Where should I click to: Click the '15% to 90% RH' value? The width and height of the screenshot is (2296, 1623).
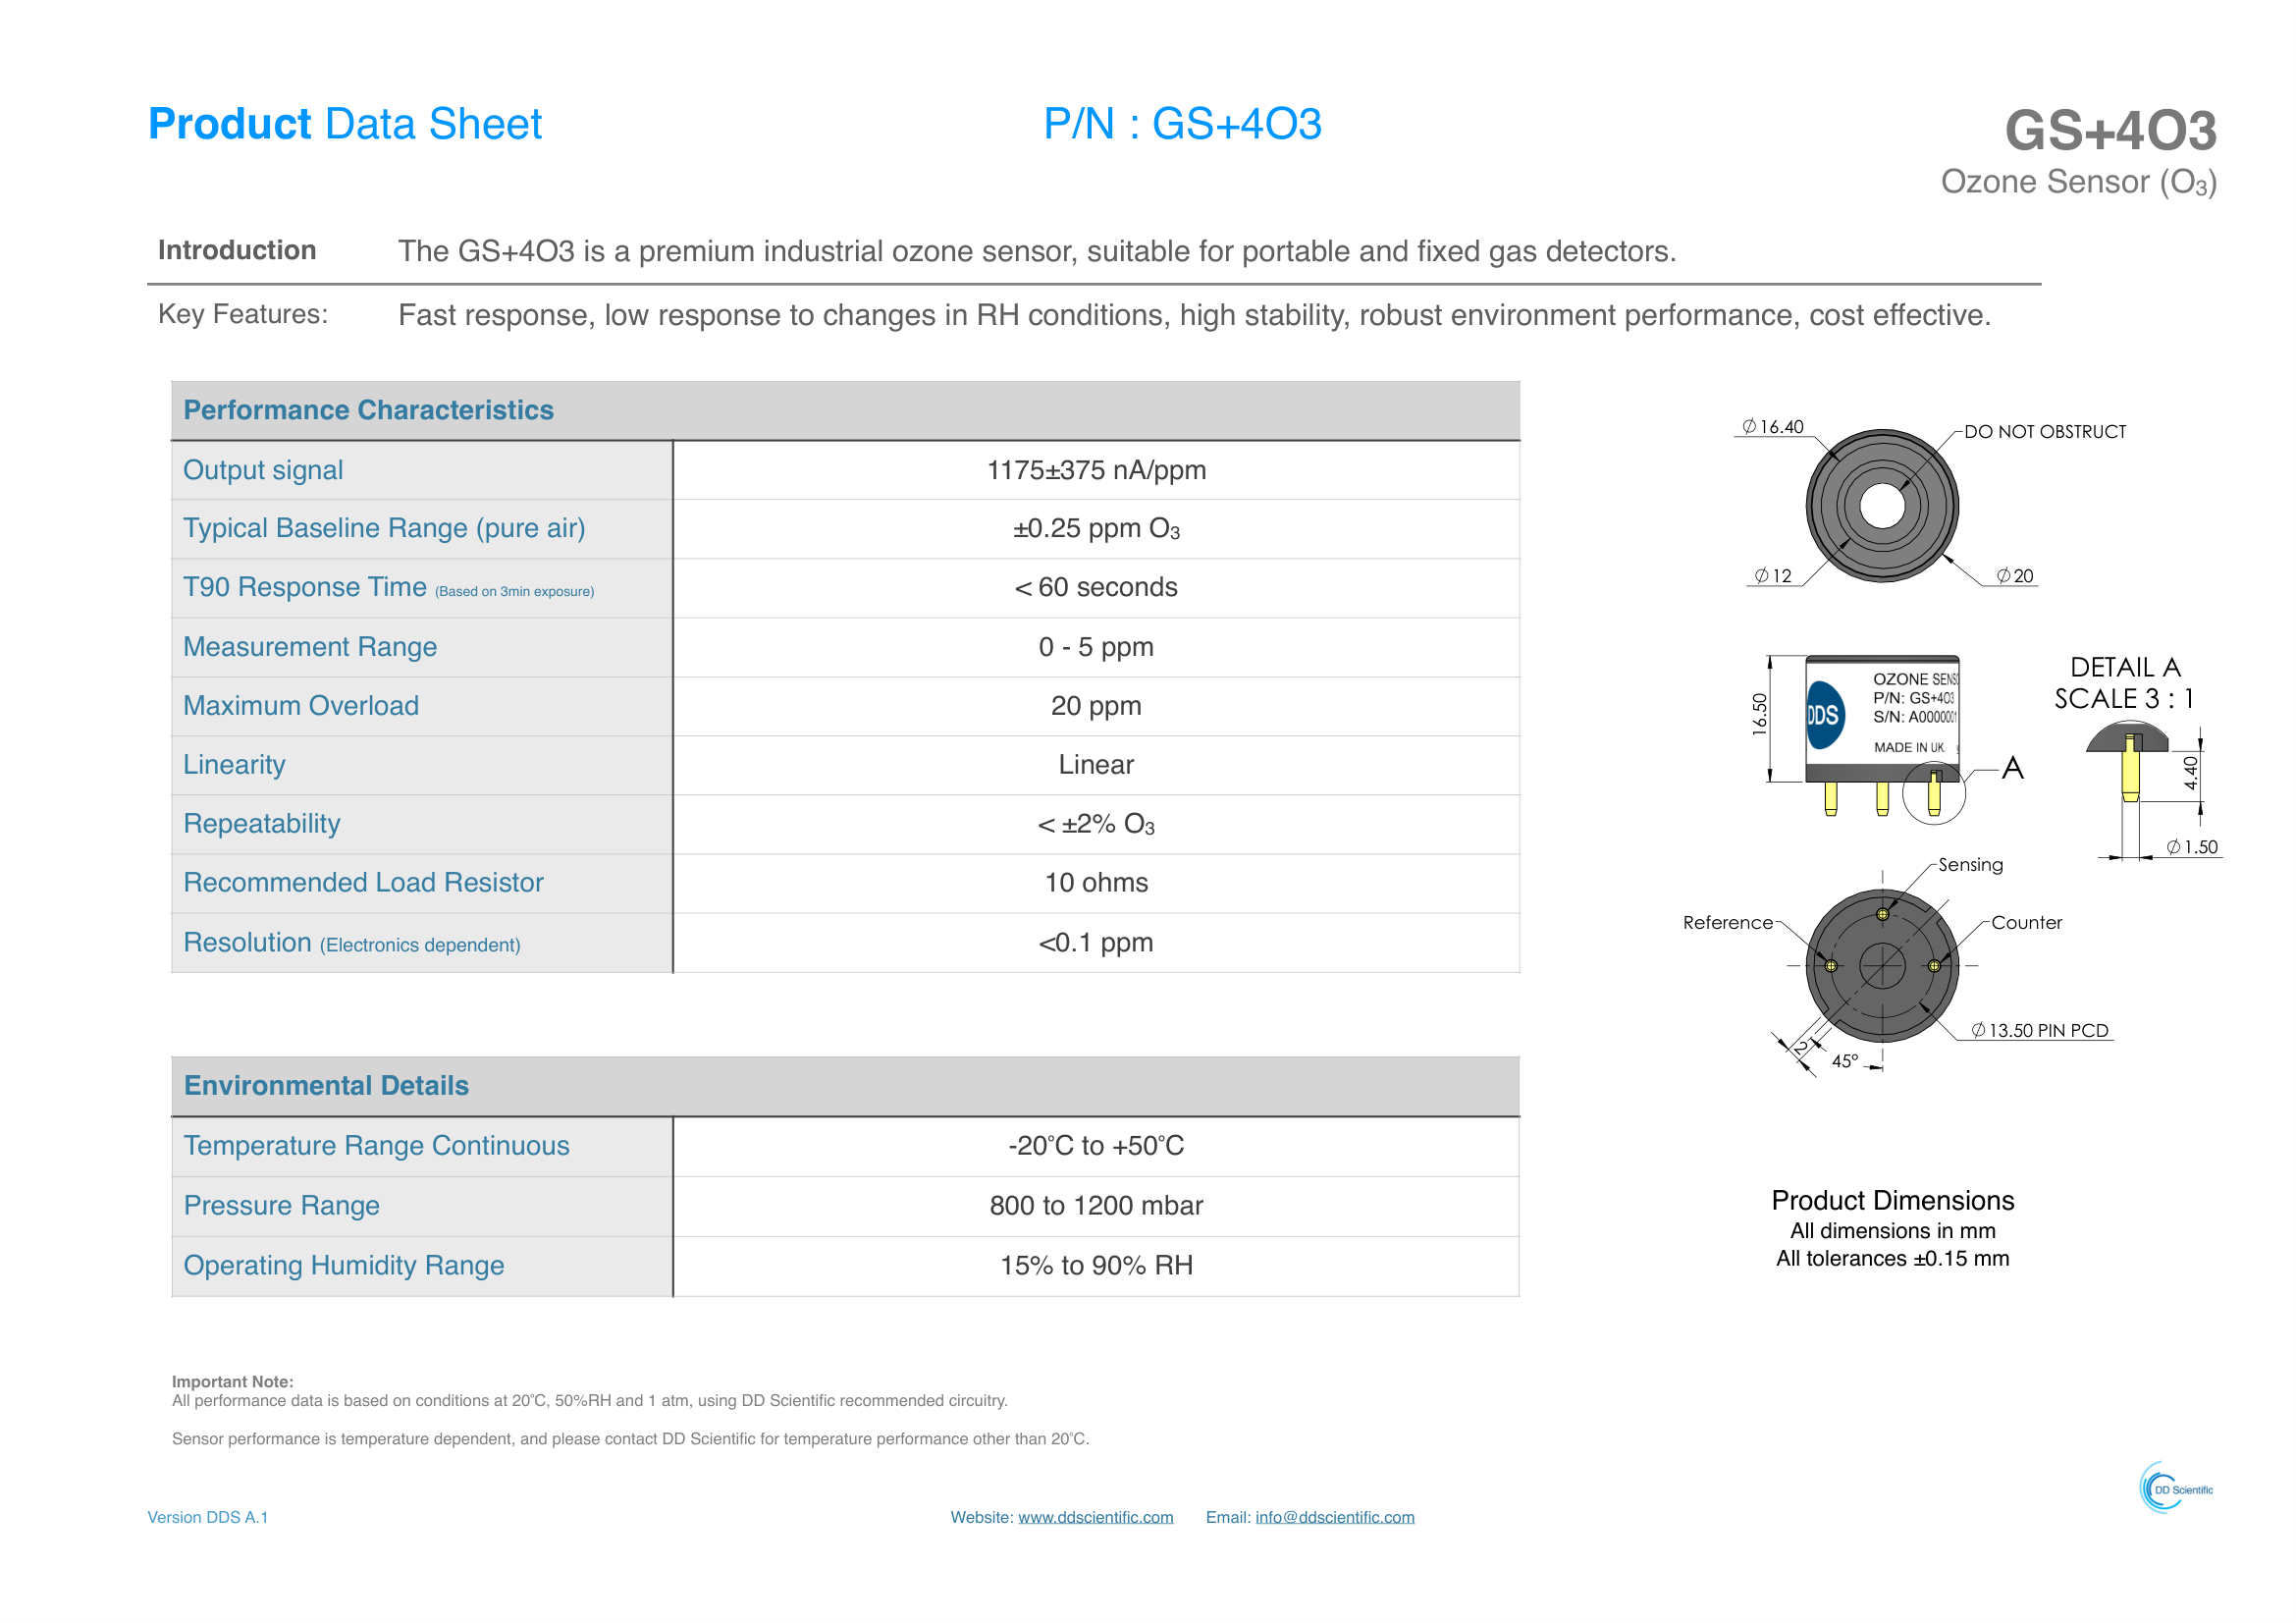click(x=1096, y=1266)
